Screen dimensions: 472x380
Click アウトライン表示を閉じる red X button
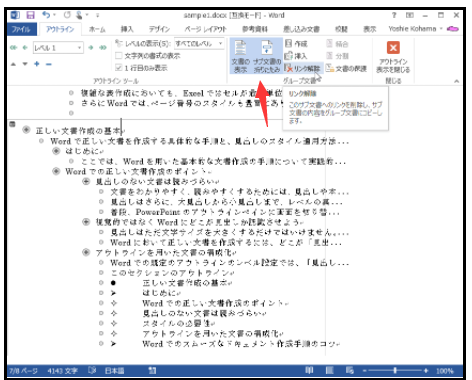coord(393,56)
